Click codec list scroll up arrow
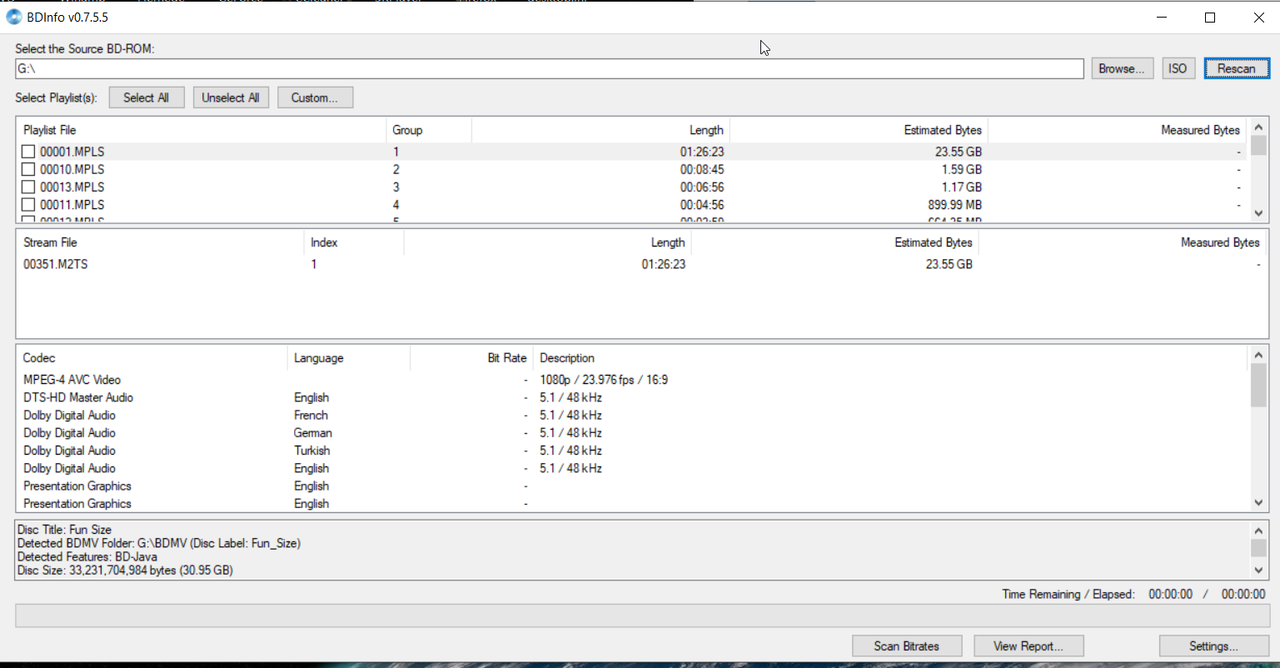Image resolution: width=1280 pixels, height=668 pixels. pyautogui.click(x=1258, y=355)
